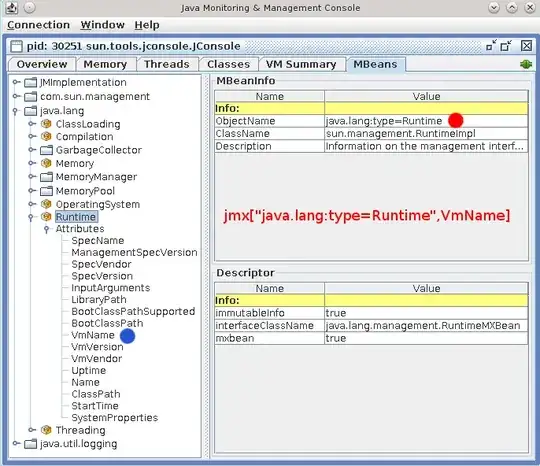540x466 pixels.
Task: Select the VmName attribute
Action: [93, 335]
